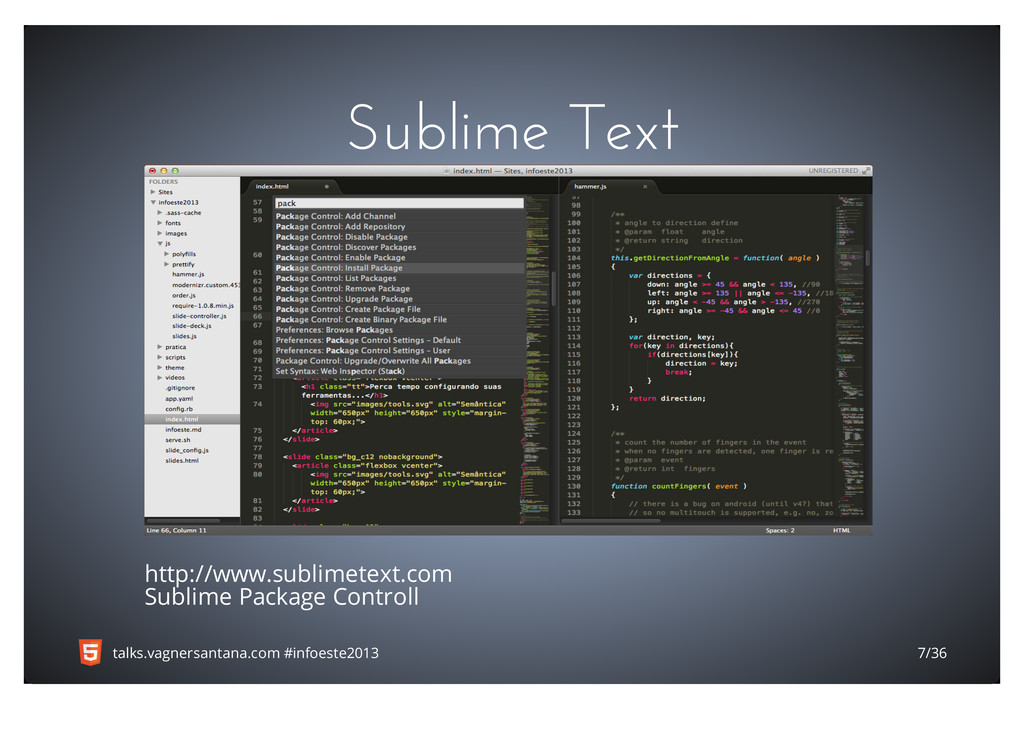
Task: Open infoeste.md in the sidebar
Action: [184, 430]
